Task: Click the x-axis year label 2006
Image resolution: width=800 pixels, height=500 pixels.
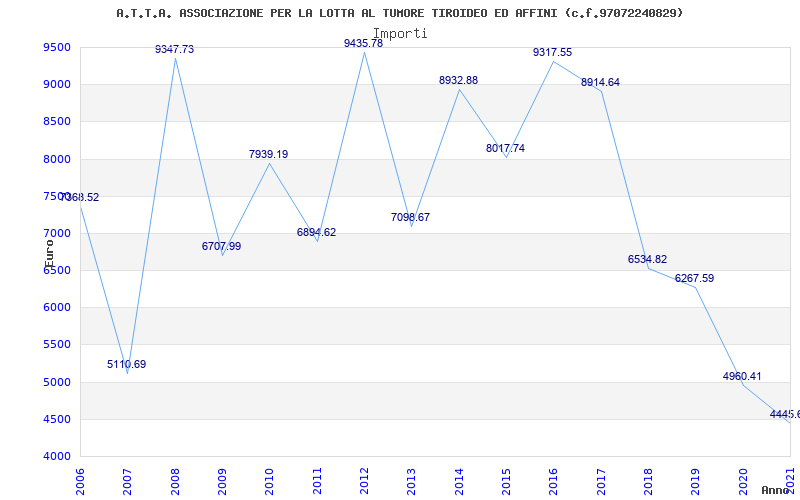Action: click(x=80, y=481)
